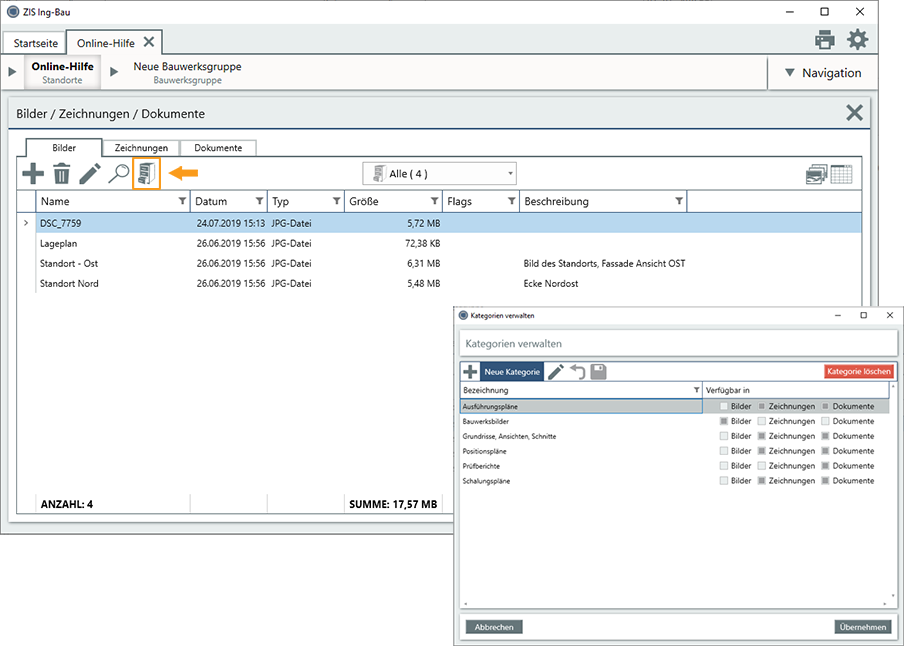Toggle Dokumente checkbox for Prüfberichte
Image resolution: width=904 pixels, height=646 pixels.
(x=825, y=466)
